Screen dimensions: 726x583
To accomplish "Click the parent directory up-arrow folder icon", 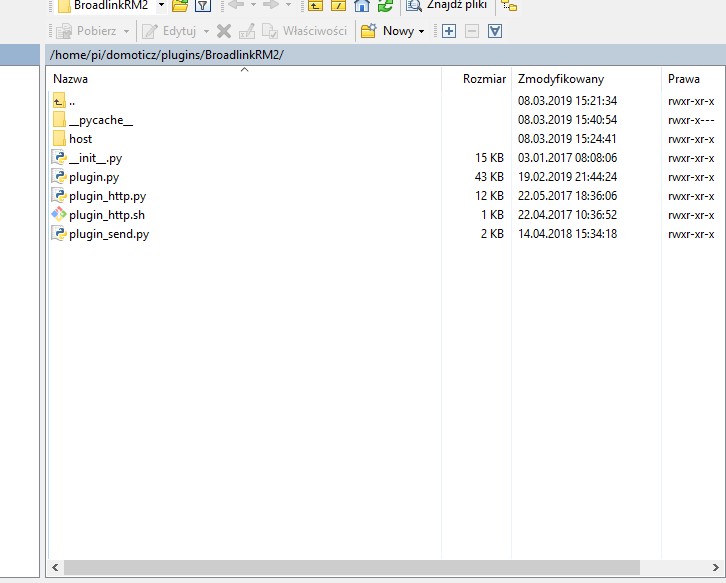I will coord(59,100).
